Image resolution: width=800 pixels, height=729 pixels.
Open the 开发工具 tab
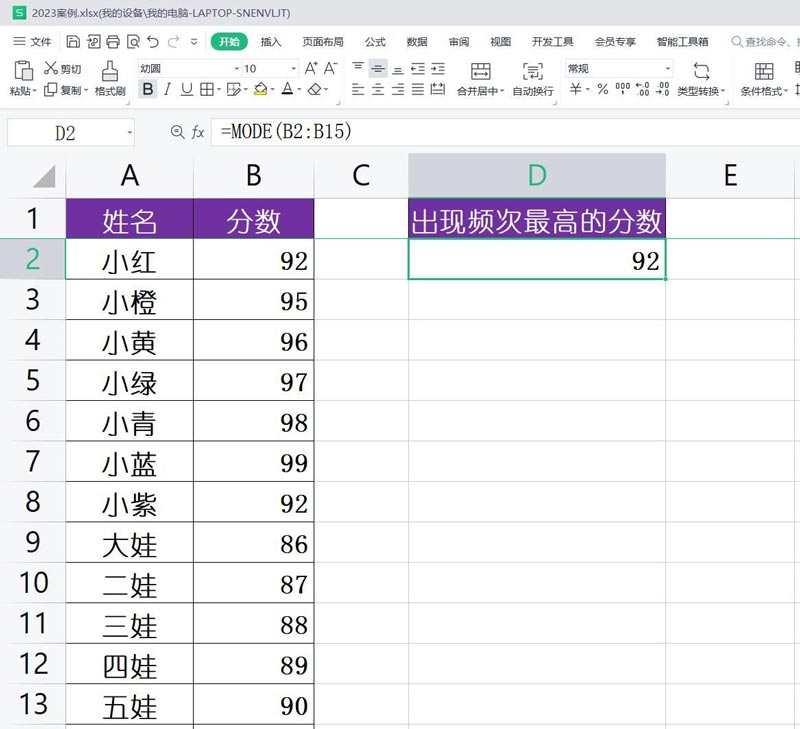(553, 41)
